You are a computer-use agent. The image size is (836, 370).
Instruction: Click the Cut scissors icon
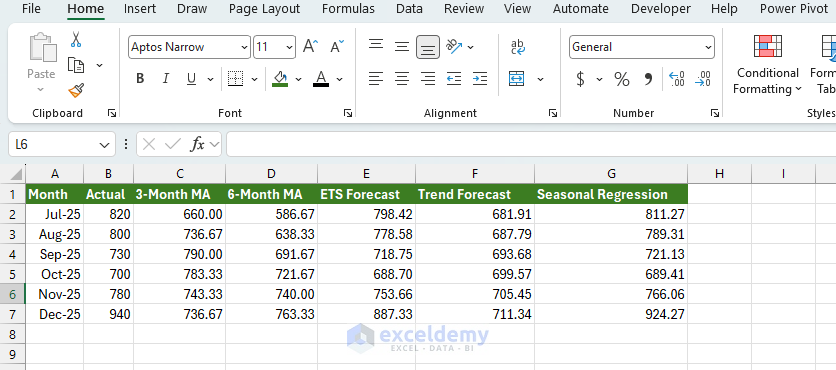(x=76, y=39)
